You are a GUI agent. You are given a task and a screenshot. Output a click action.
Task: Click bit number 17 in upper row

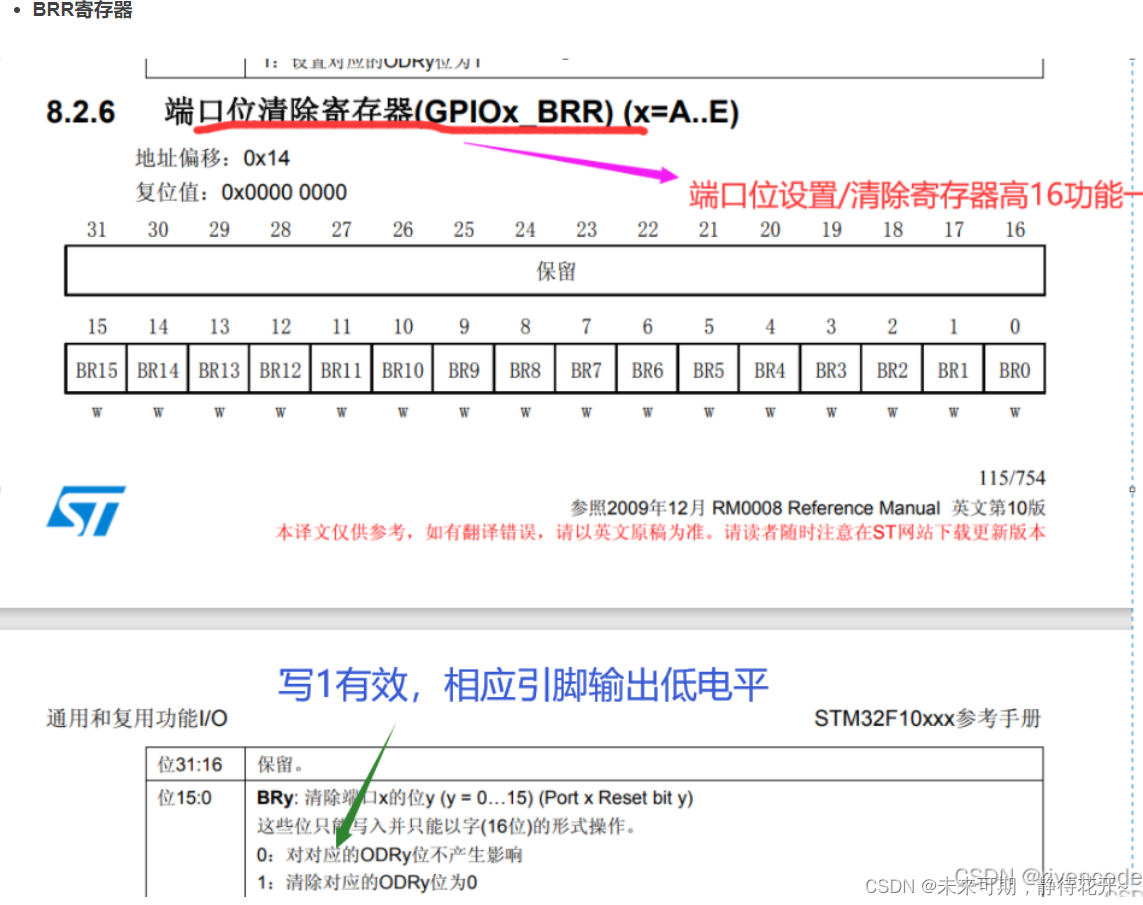coord(953,230)
